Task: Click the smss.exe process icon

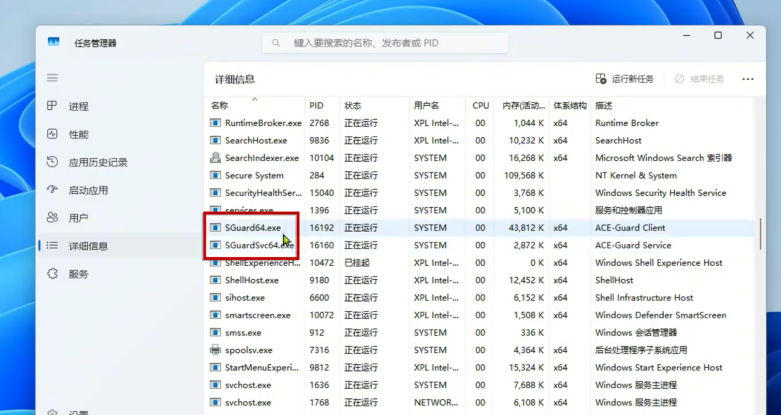Action: [x=215, y=332]
